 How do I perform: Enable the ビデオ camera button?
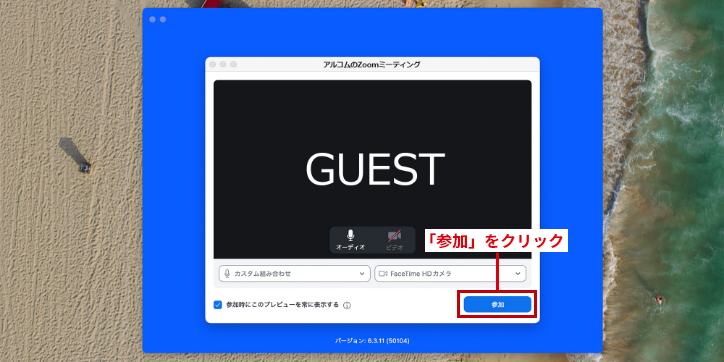click(394, 240)
